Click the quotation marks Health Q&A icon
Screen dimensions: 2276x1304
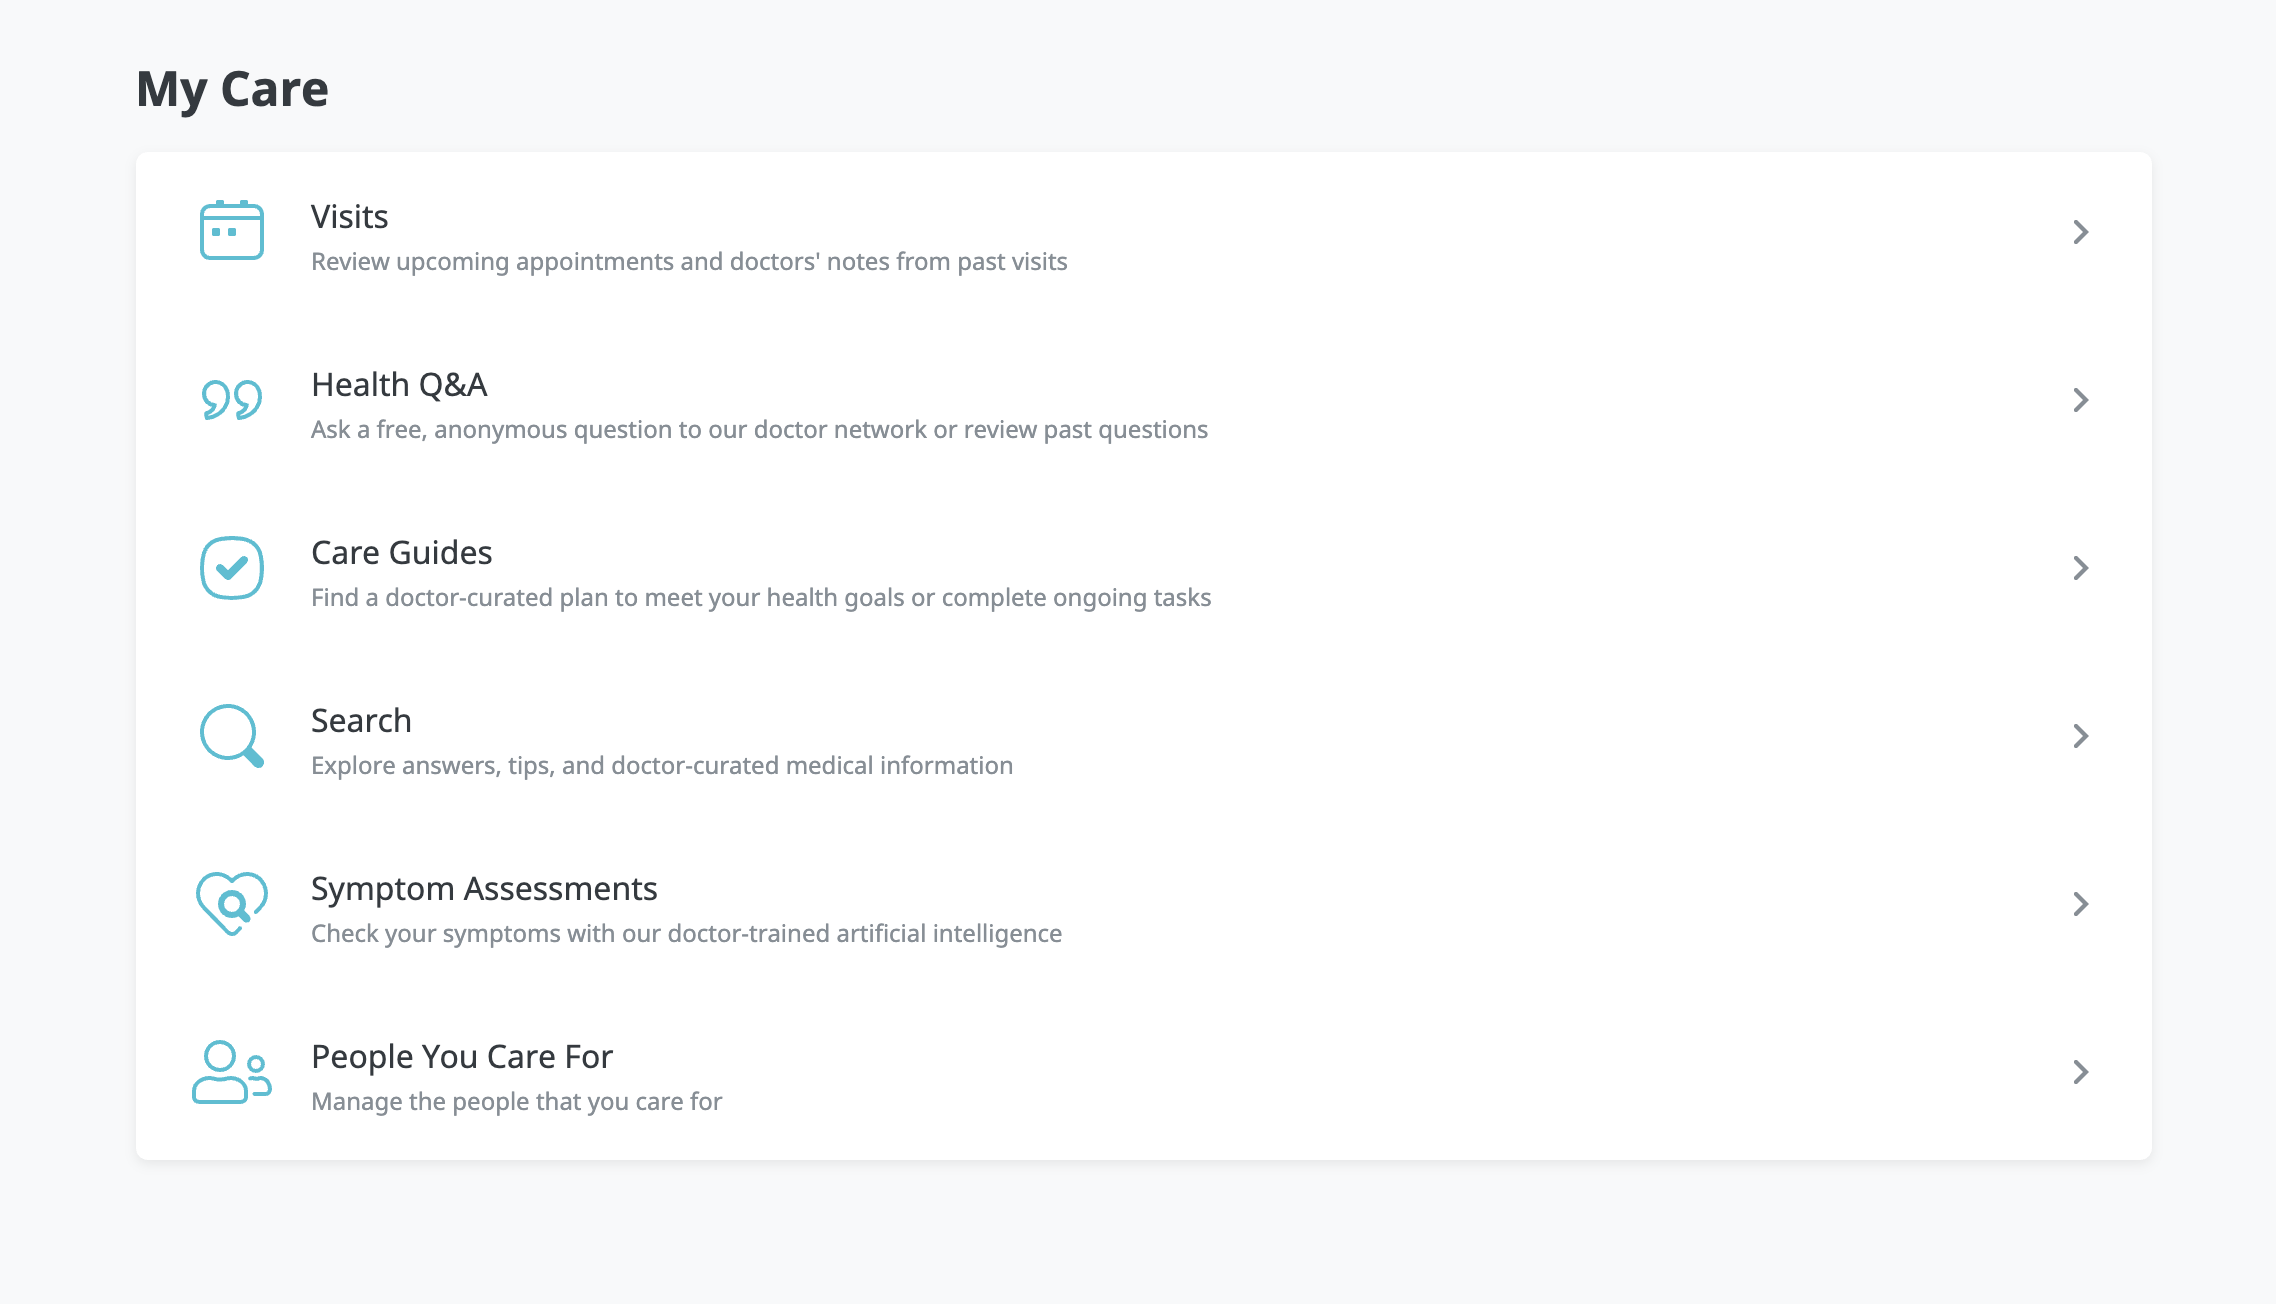click(x=231, y=400)
